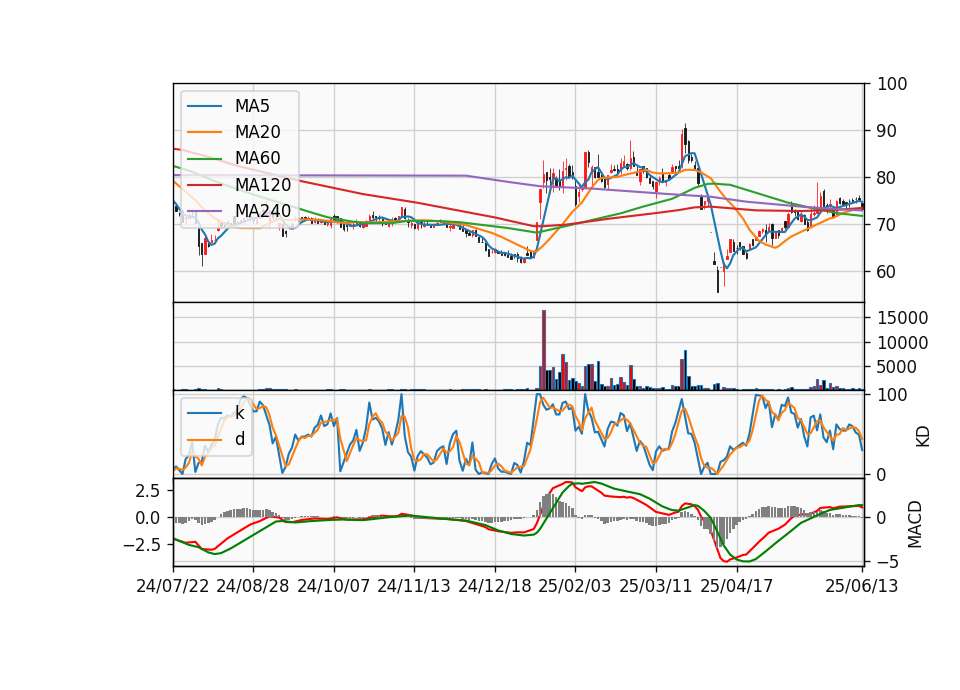
Task: Click the MA5 legend label
Action: [252, 106]
